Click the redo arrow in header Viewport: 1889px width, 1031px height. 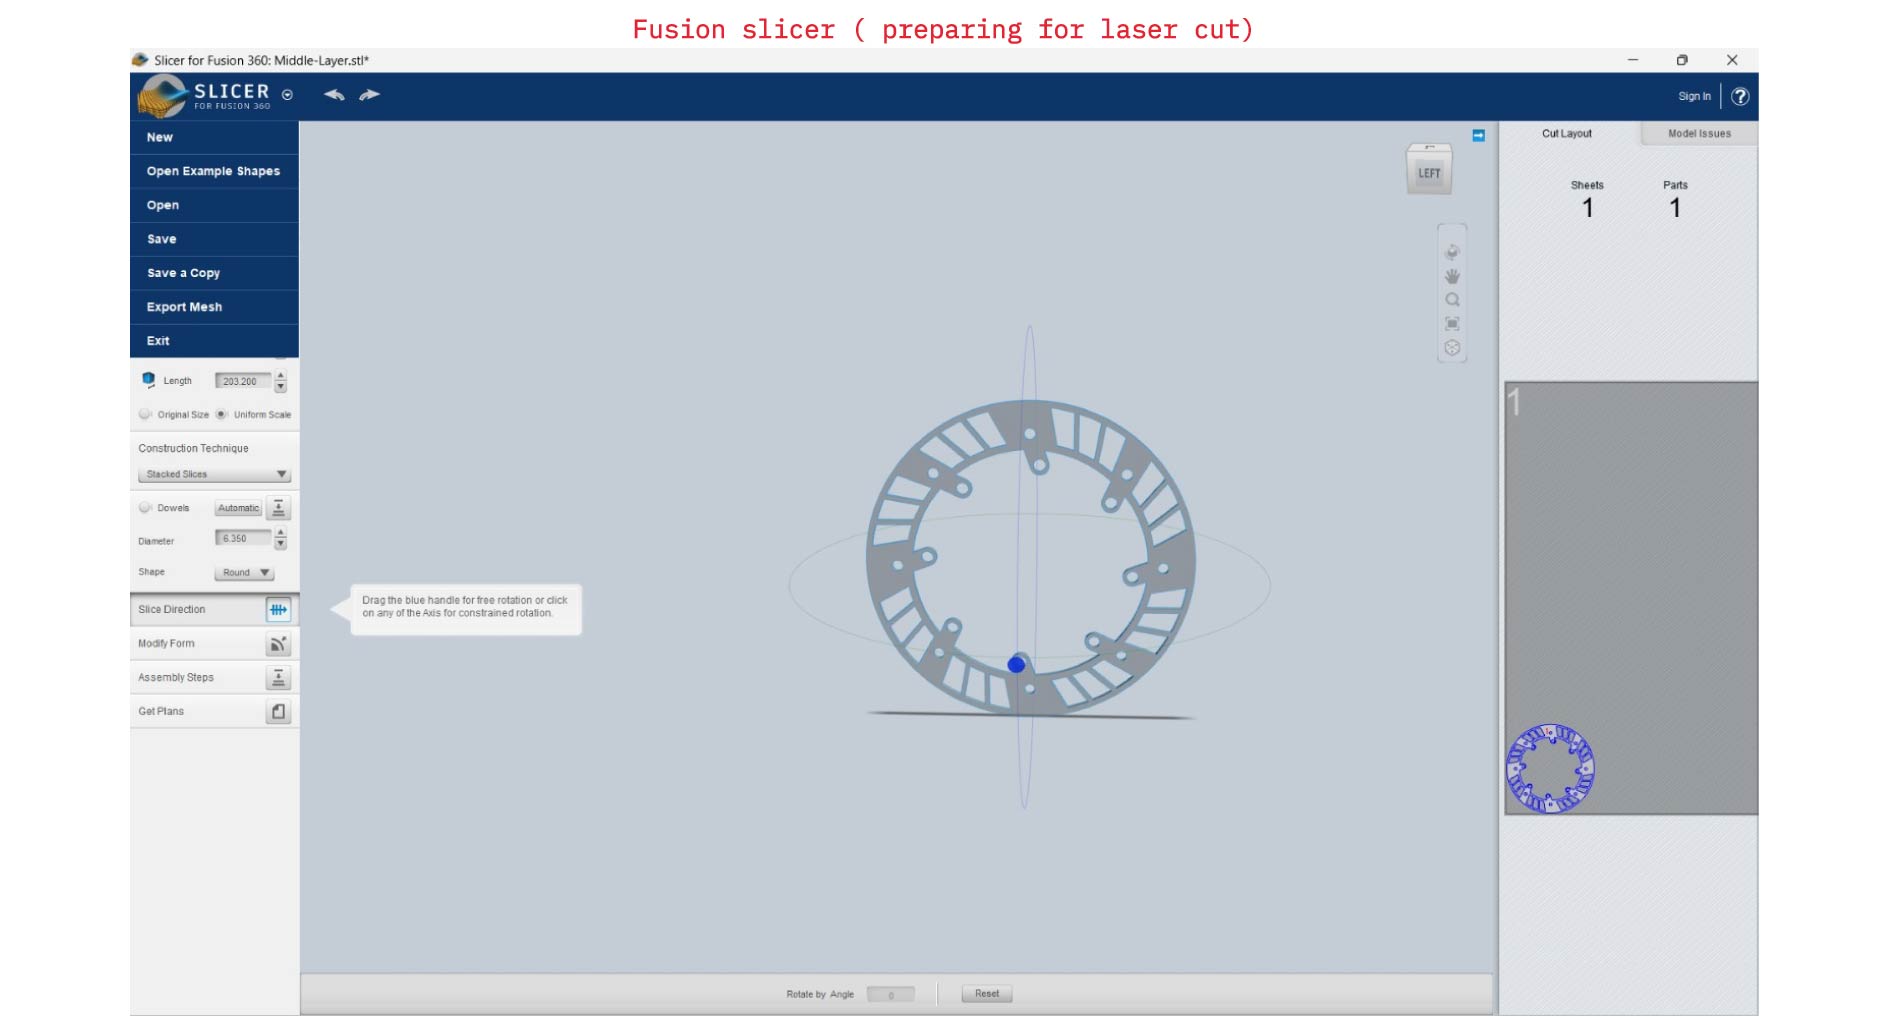pyautogui.click(x=370, y=95)
